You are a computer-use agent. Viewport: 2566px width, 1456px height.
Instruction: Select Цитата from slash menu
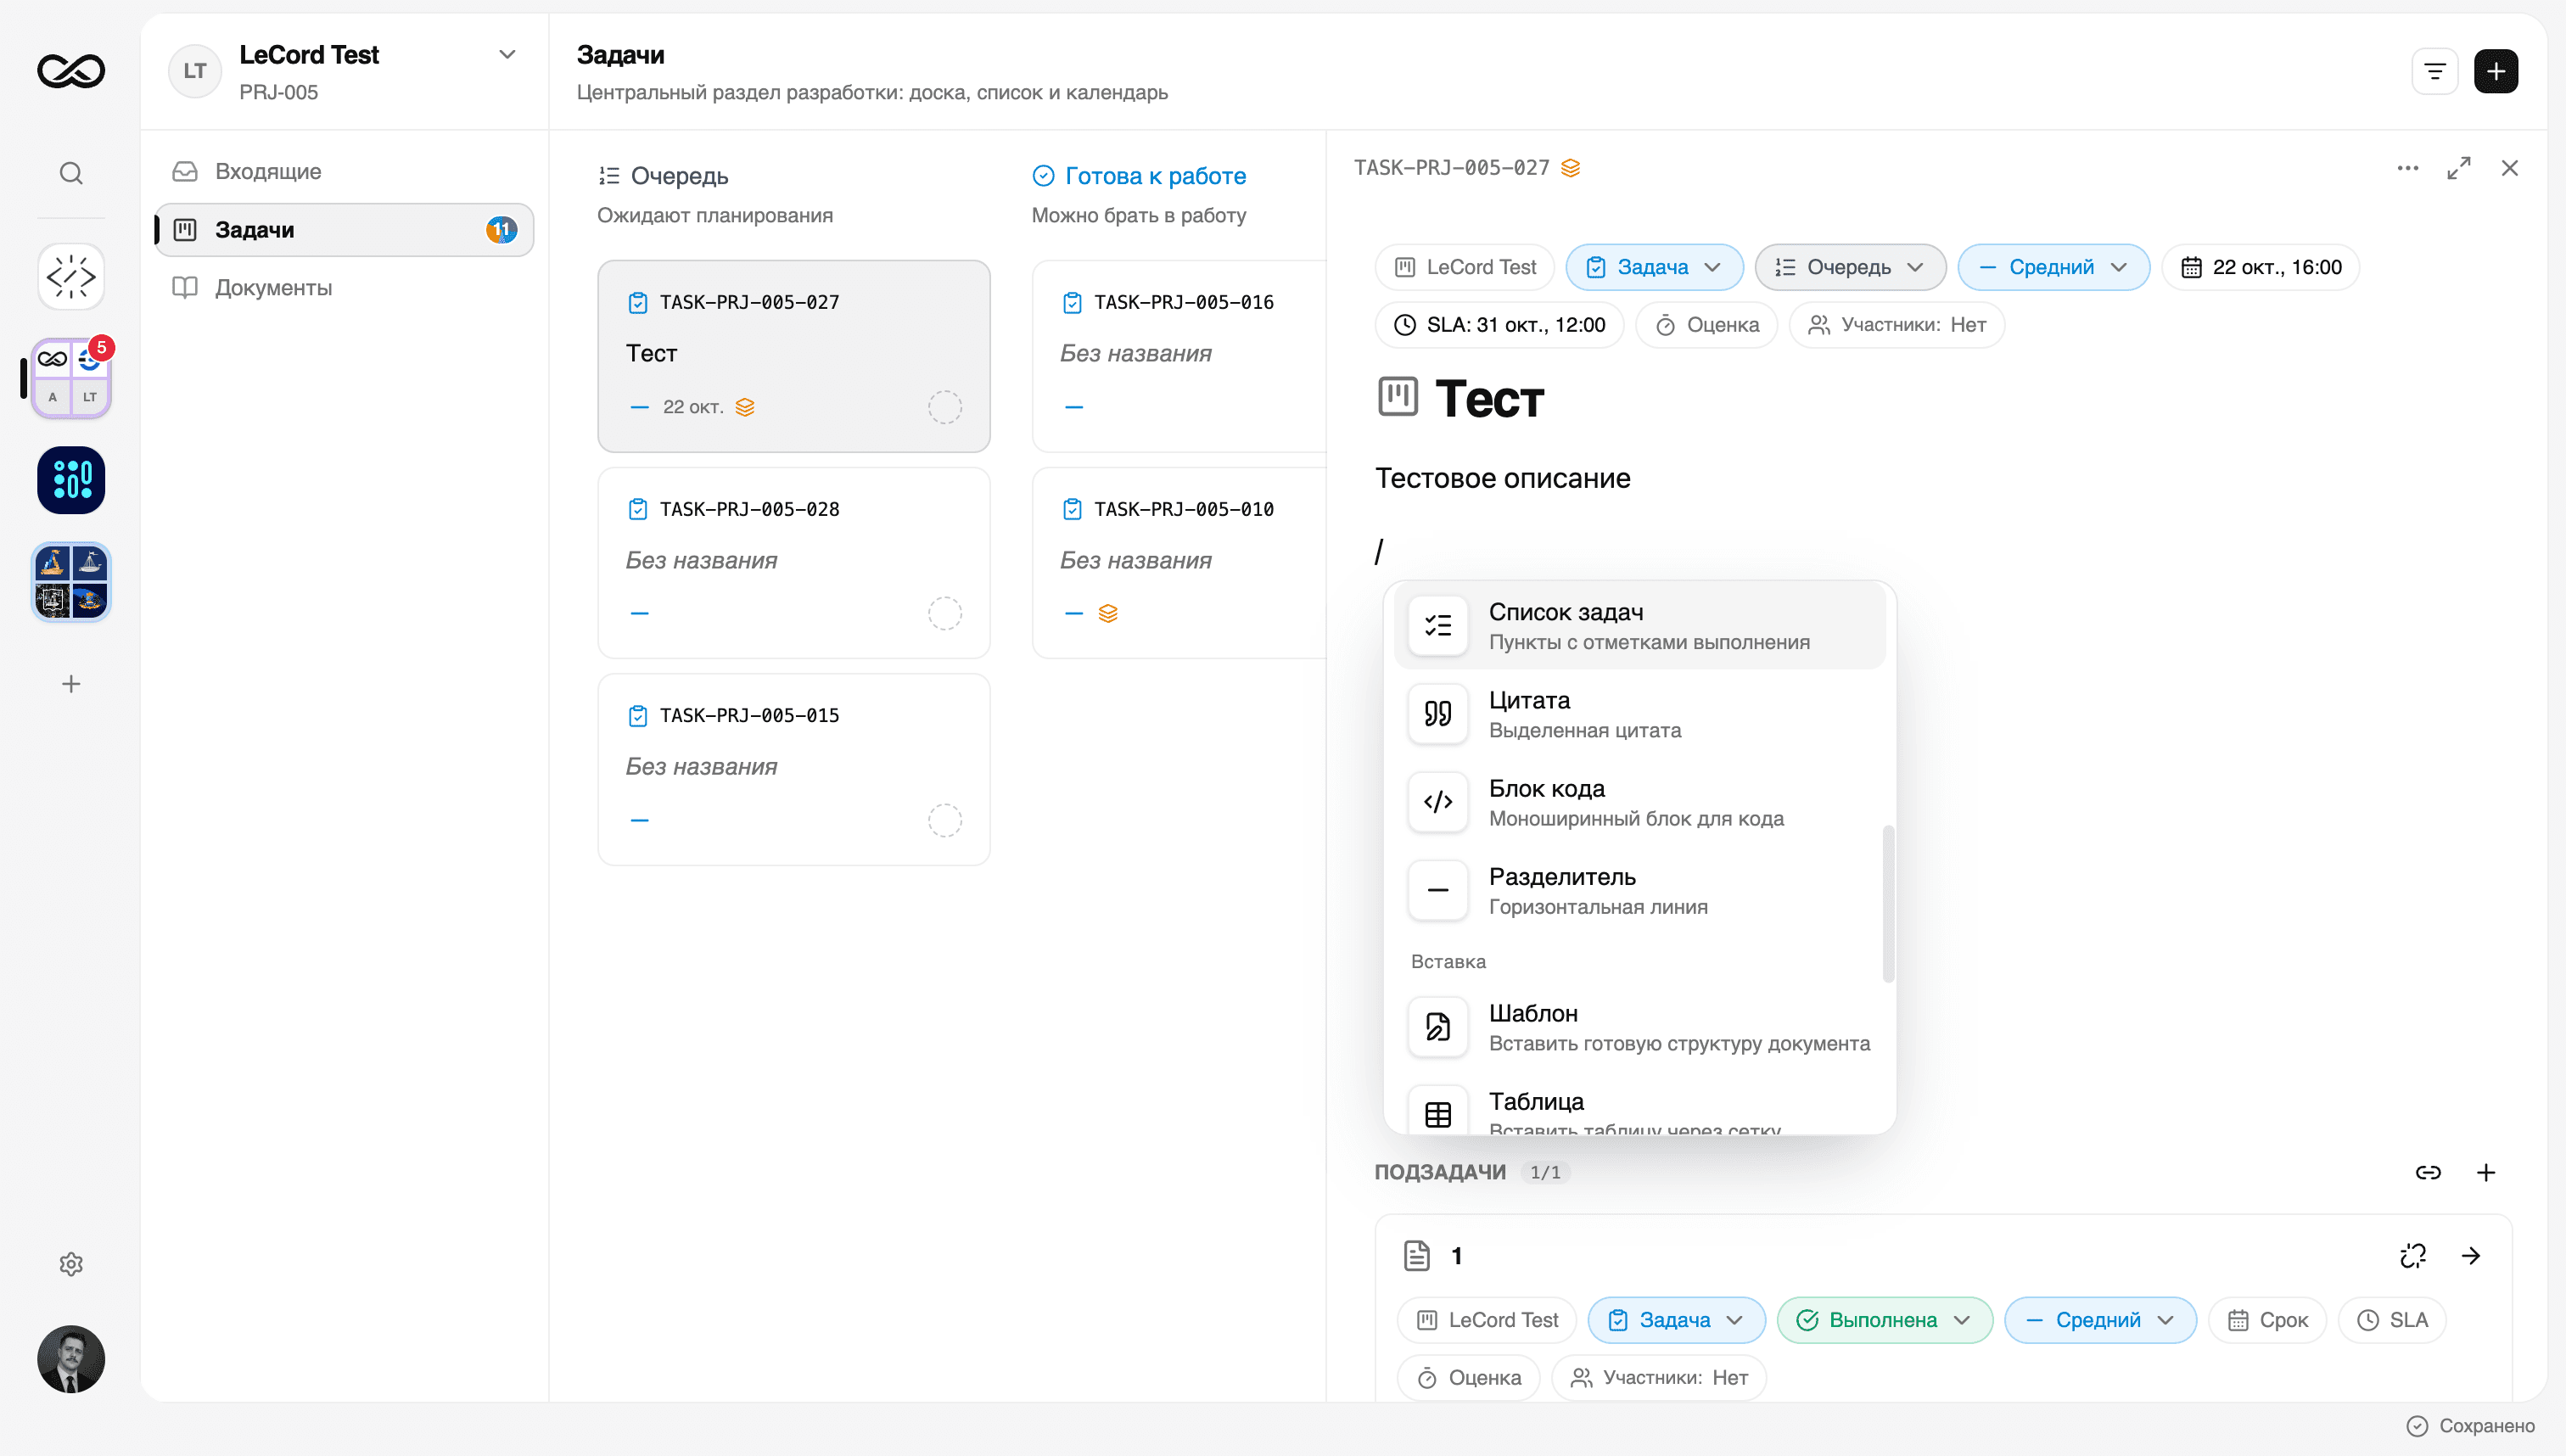(x=1639, y=714)
